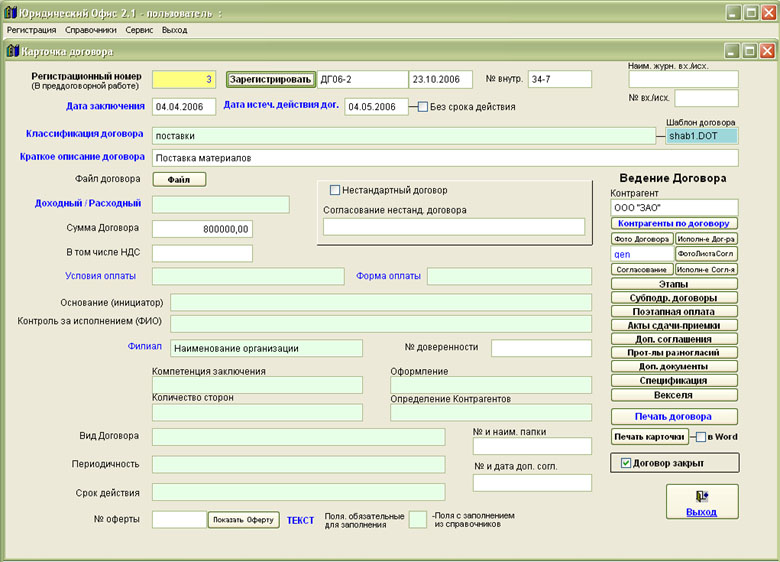Click the Карточка договора window title icon
Viewport: 780px width, 562px height.
[x=12, y=51]
